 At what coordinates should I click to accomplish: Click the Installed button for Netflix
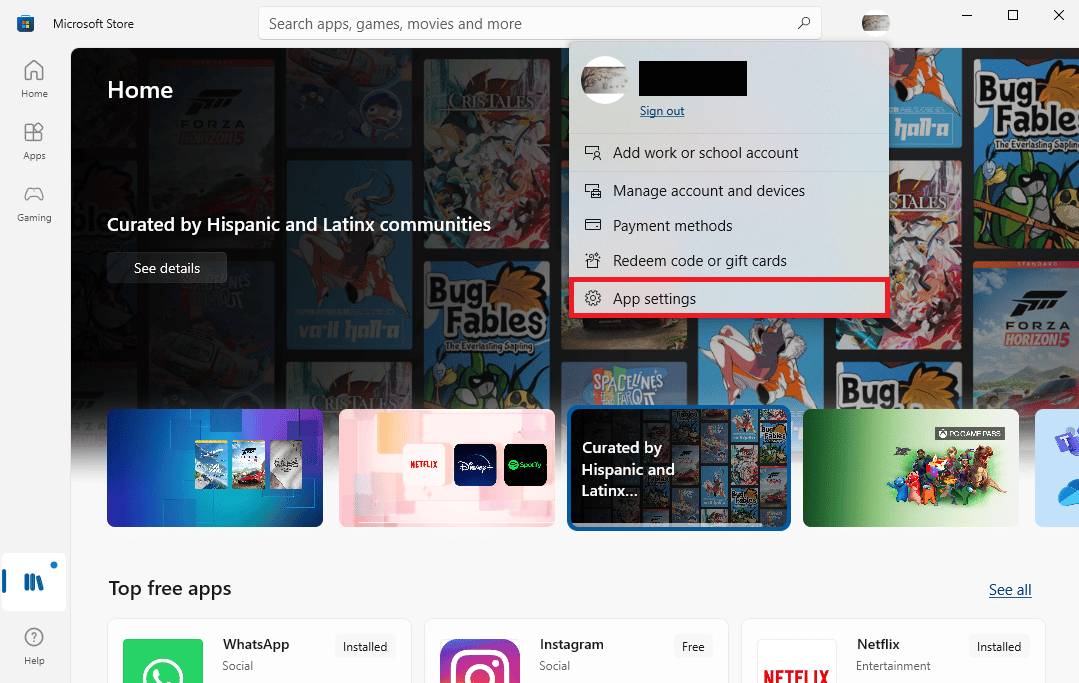tap(998, 647)
